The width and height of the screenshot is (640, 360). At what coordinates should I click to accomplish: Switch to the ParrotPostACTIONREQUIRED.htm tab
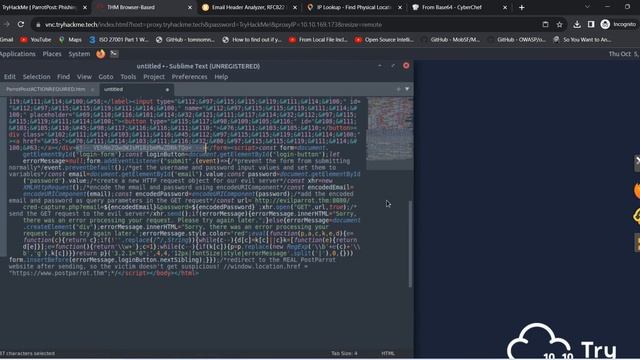pyautogui.click(x=46, y=89)
